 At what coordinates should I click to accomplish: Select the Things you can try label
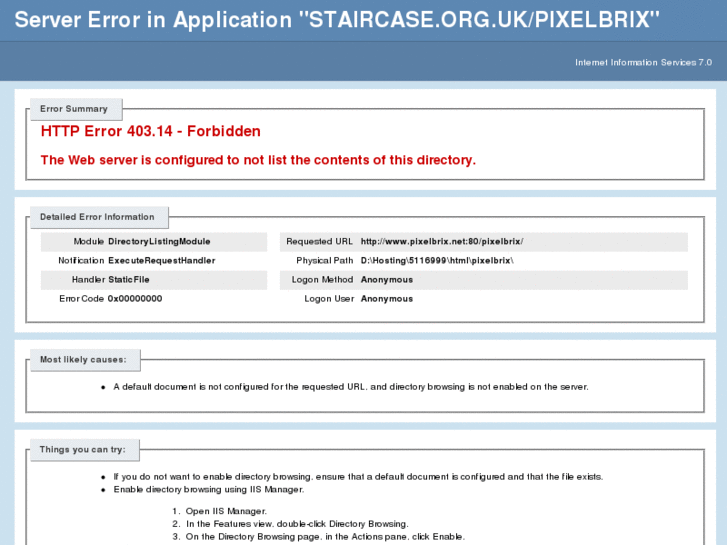pos(83,449)
